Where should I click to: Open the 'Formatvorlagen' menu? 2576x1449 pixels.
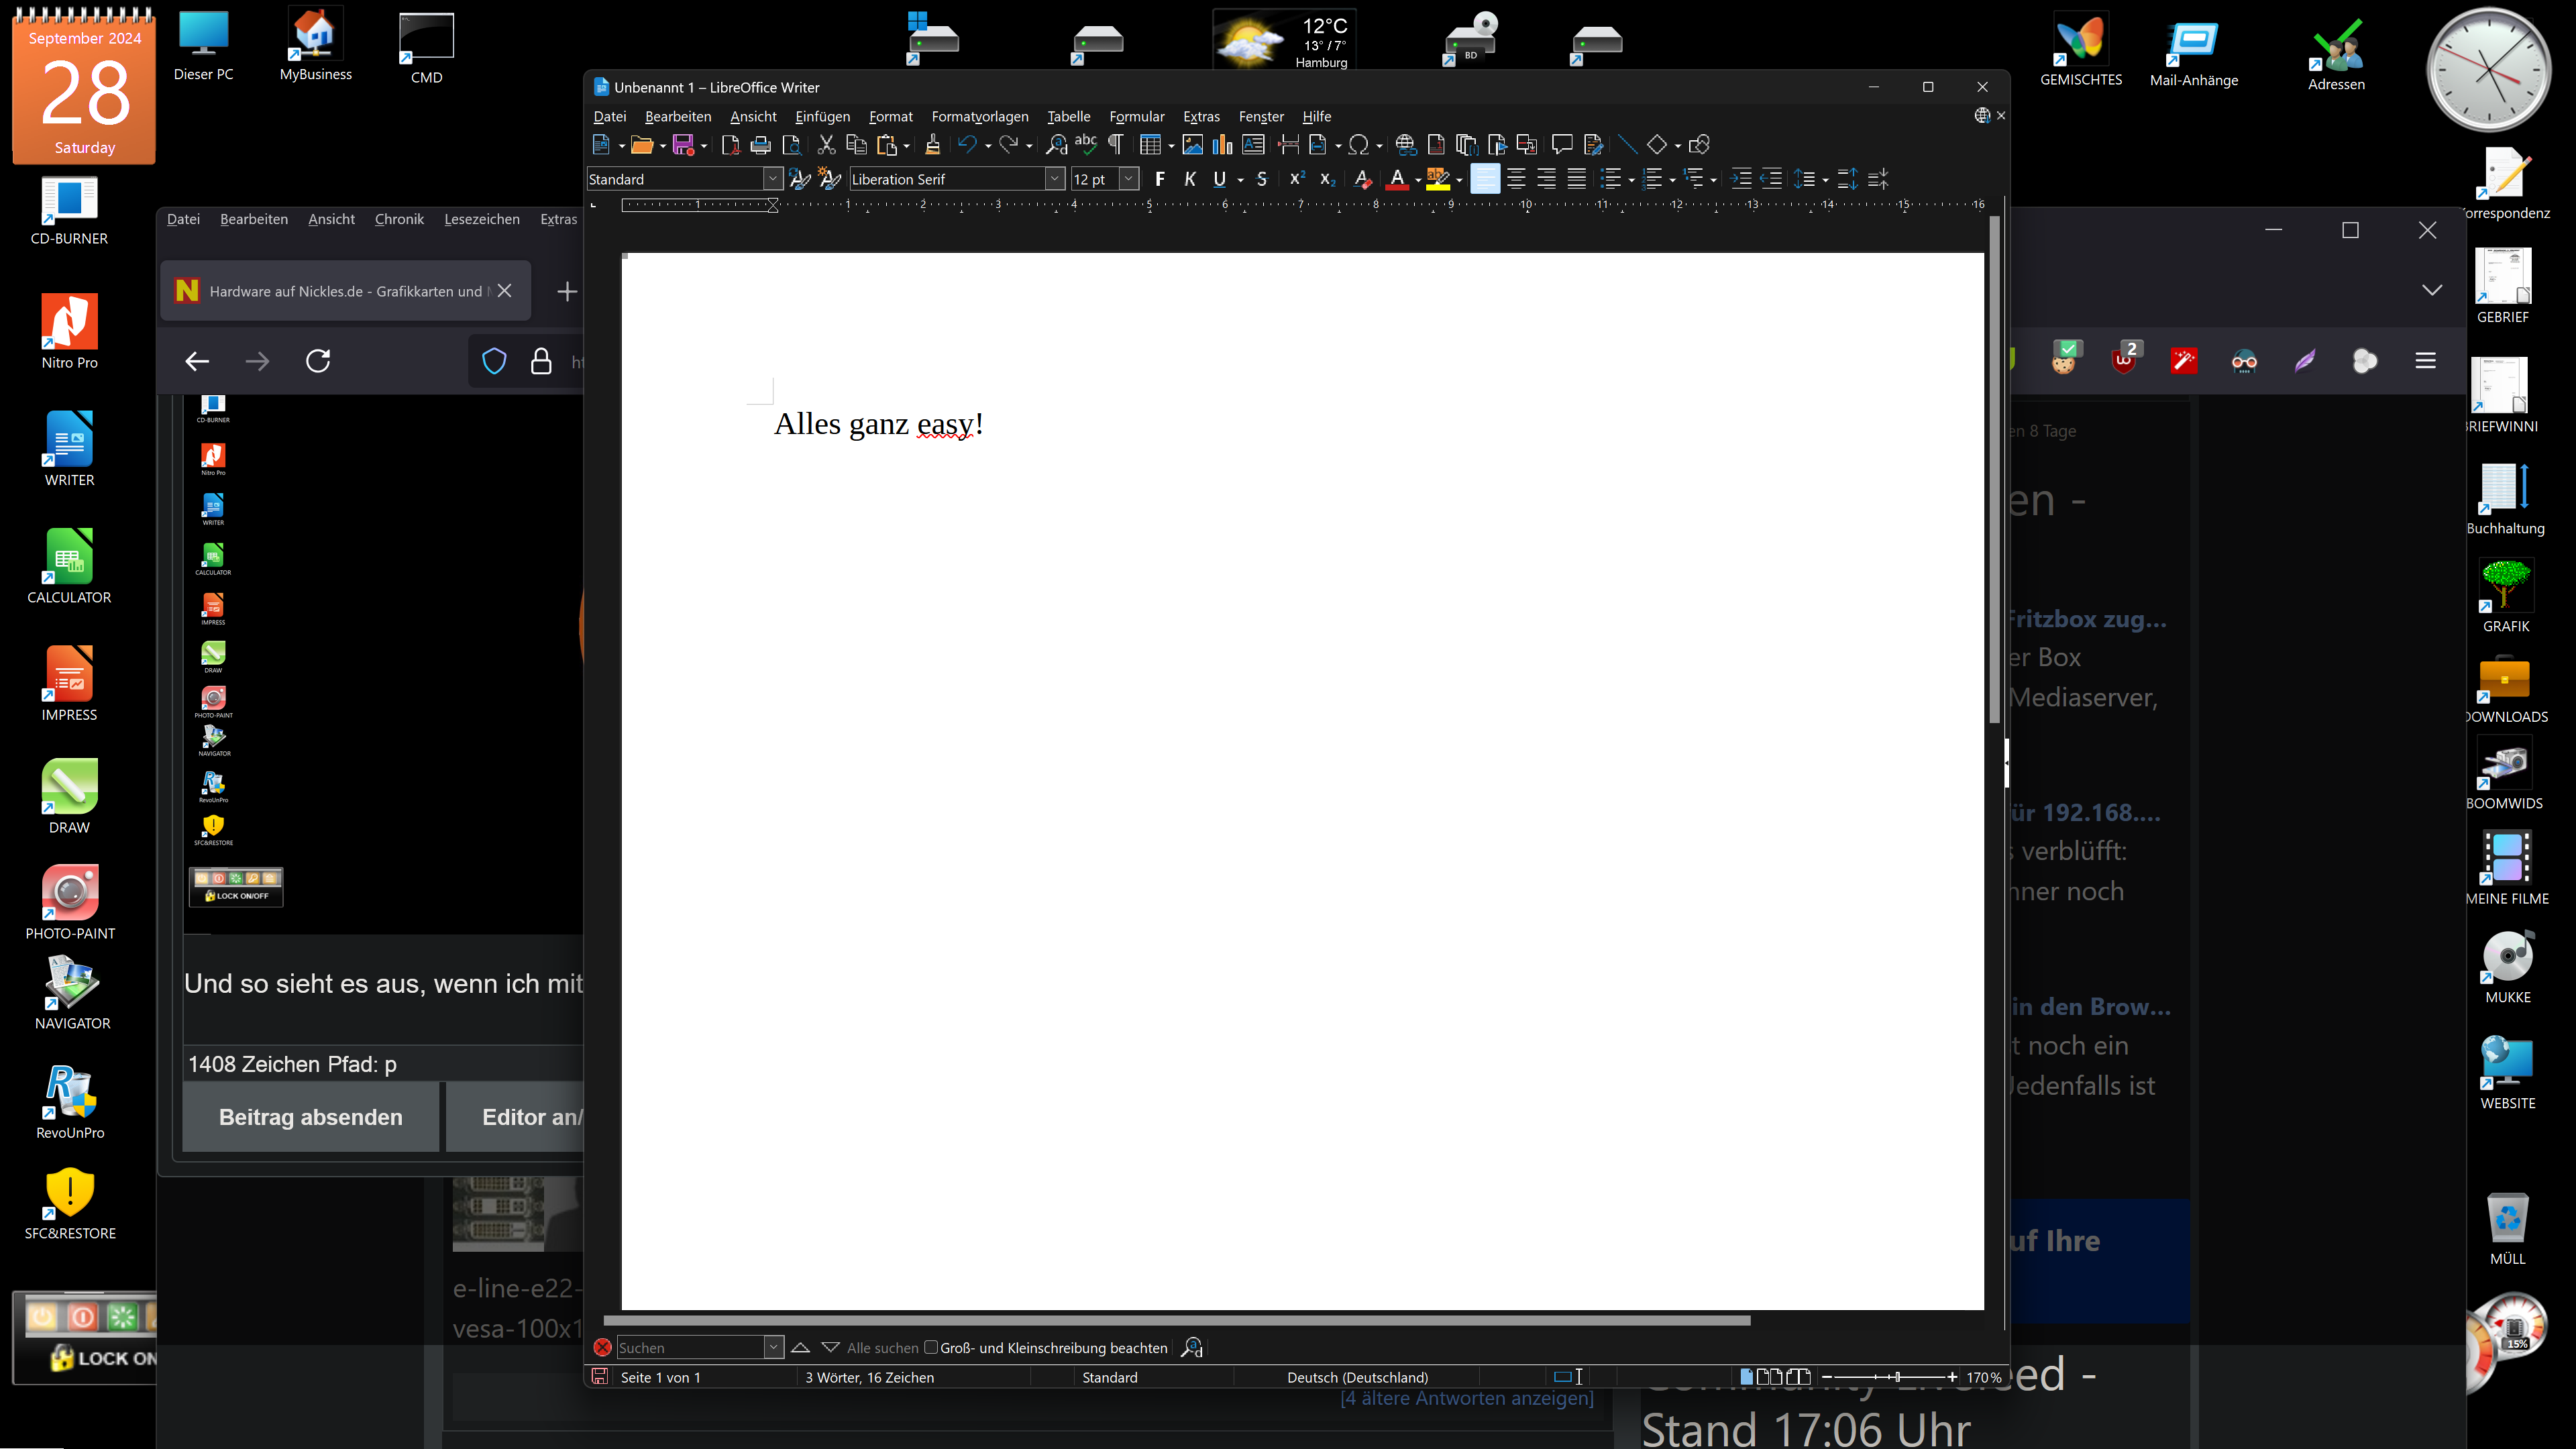click(x=979, y=117)
